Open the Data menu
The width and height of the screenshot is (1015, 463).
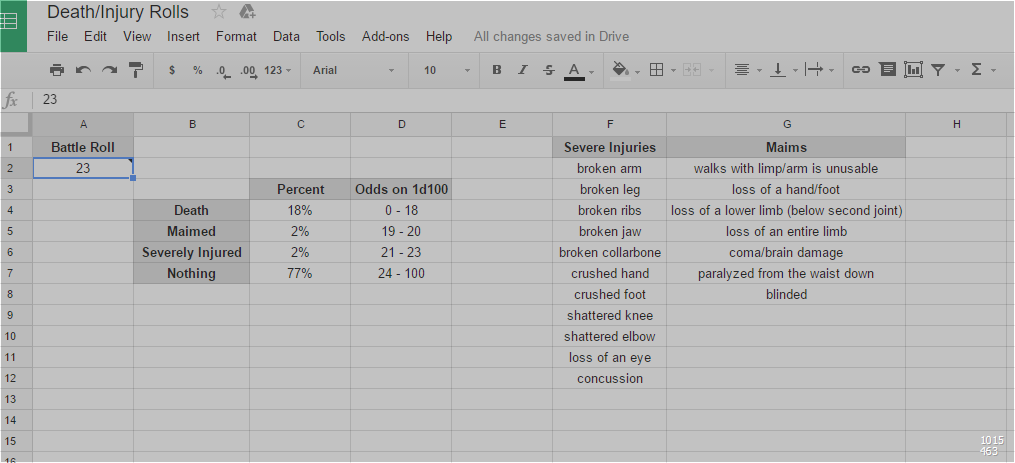[286, 36]
